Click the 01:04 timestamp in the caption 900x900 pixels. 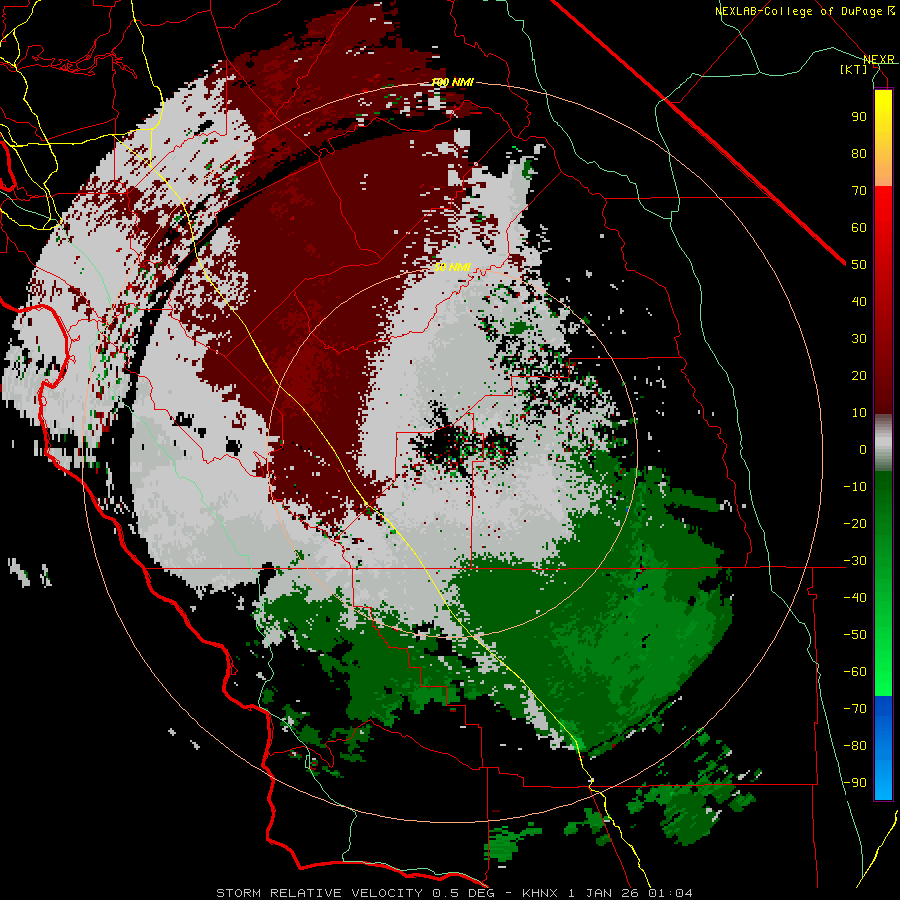(x=670, y=893)
